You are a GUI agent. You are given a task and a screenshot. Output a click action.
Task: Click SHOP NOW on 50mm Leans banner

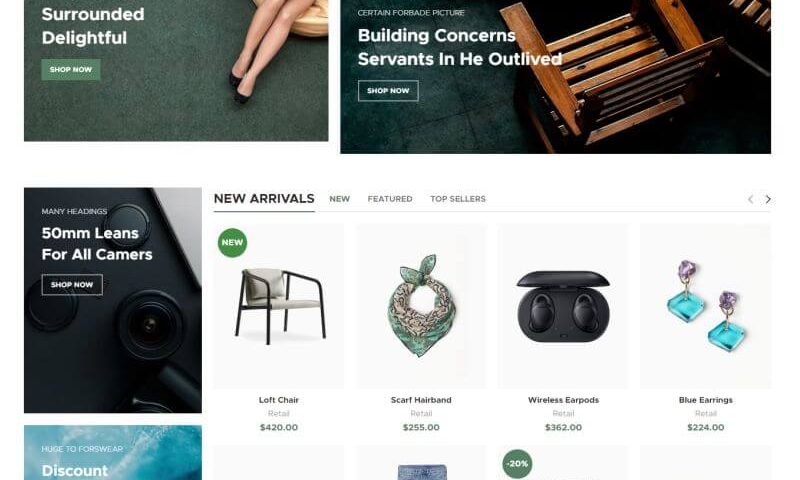tap(72, 285)
